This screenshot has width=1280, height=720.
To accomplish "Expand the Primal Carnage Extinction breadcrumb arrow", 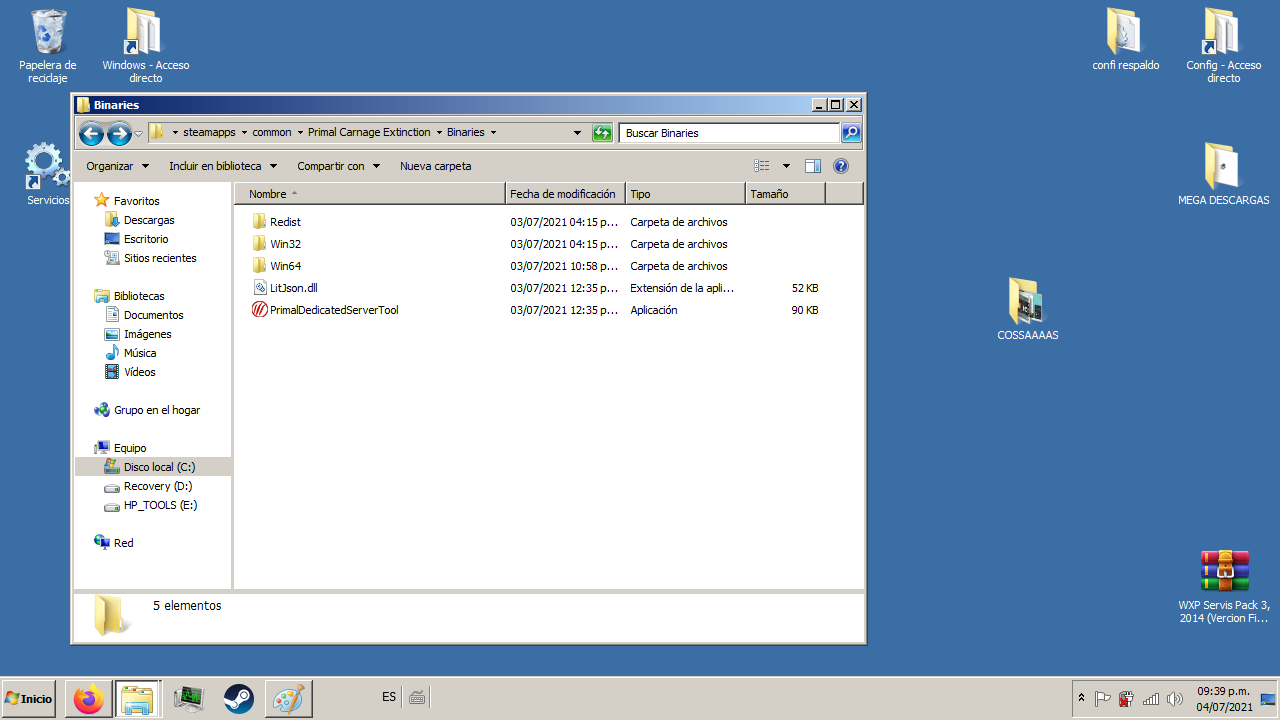I will pyautogui.click(x=439, y=132).
